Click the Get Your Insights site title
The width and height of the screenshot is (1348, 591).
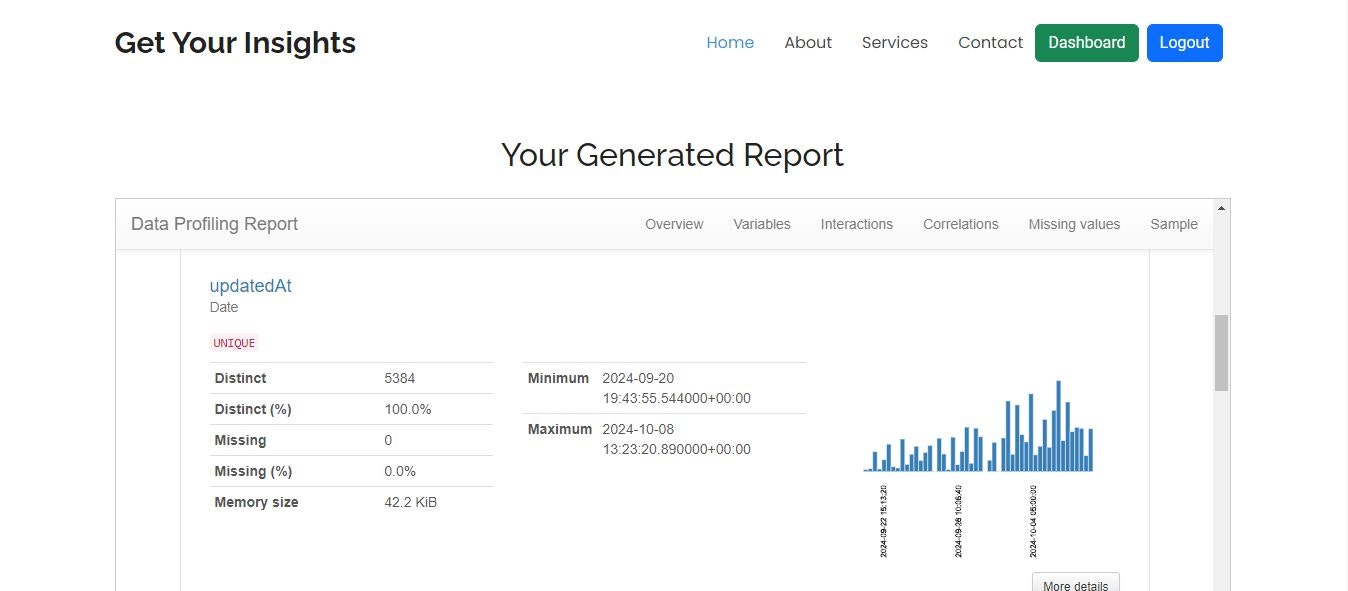[235, 43]
